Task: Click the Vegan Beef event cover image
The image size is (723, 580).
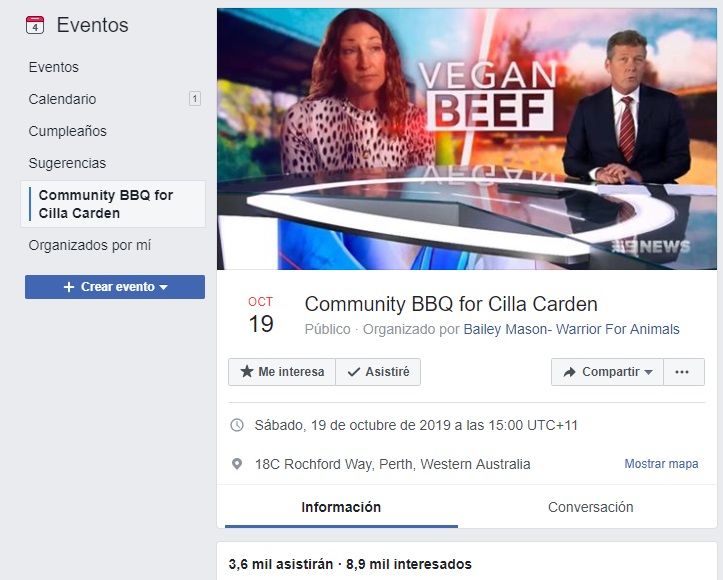Action: [x=467, y=139]
